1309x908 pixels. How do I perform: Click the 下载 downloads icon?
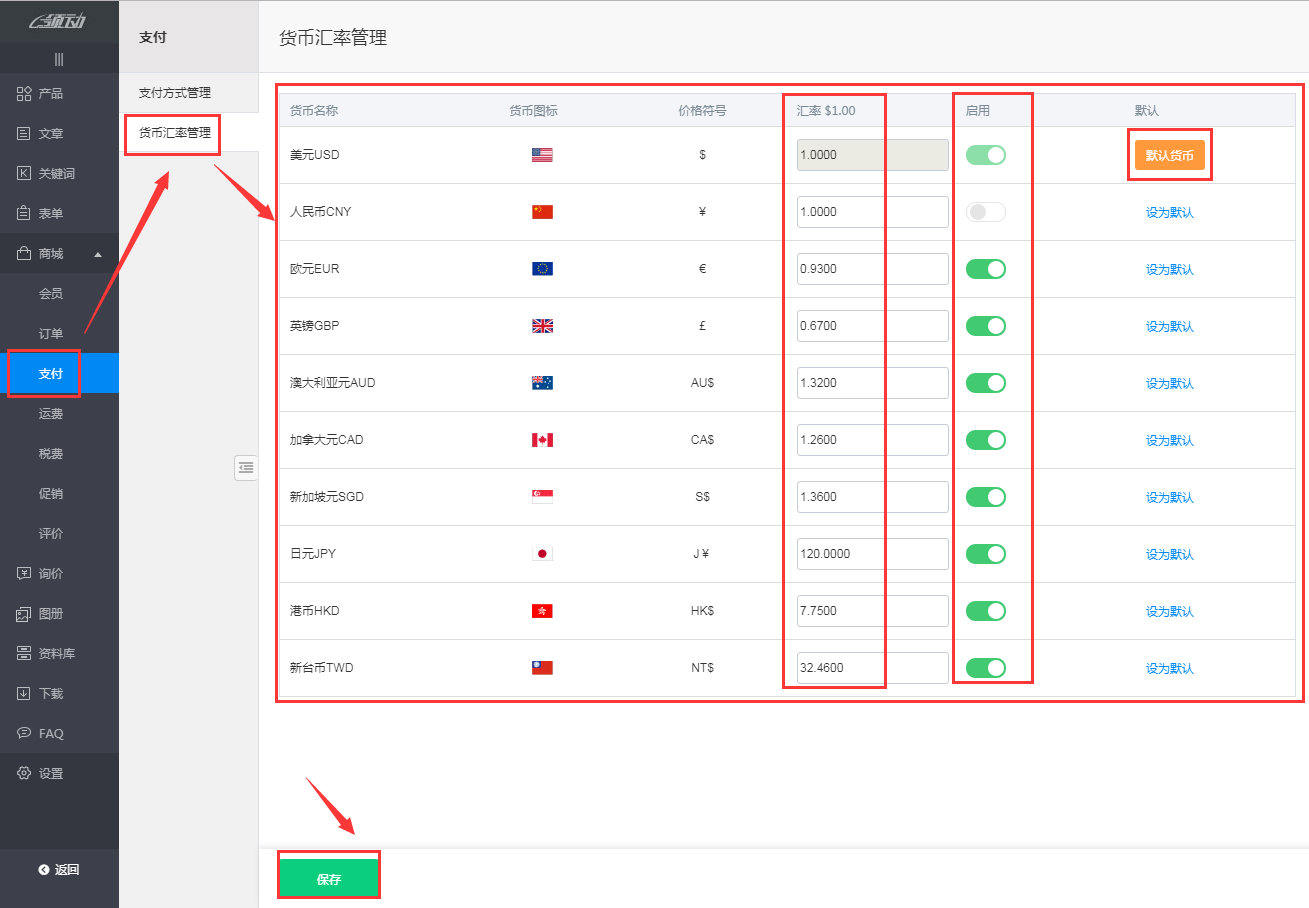coord(22,692)
